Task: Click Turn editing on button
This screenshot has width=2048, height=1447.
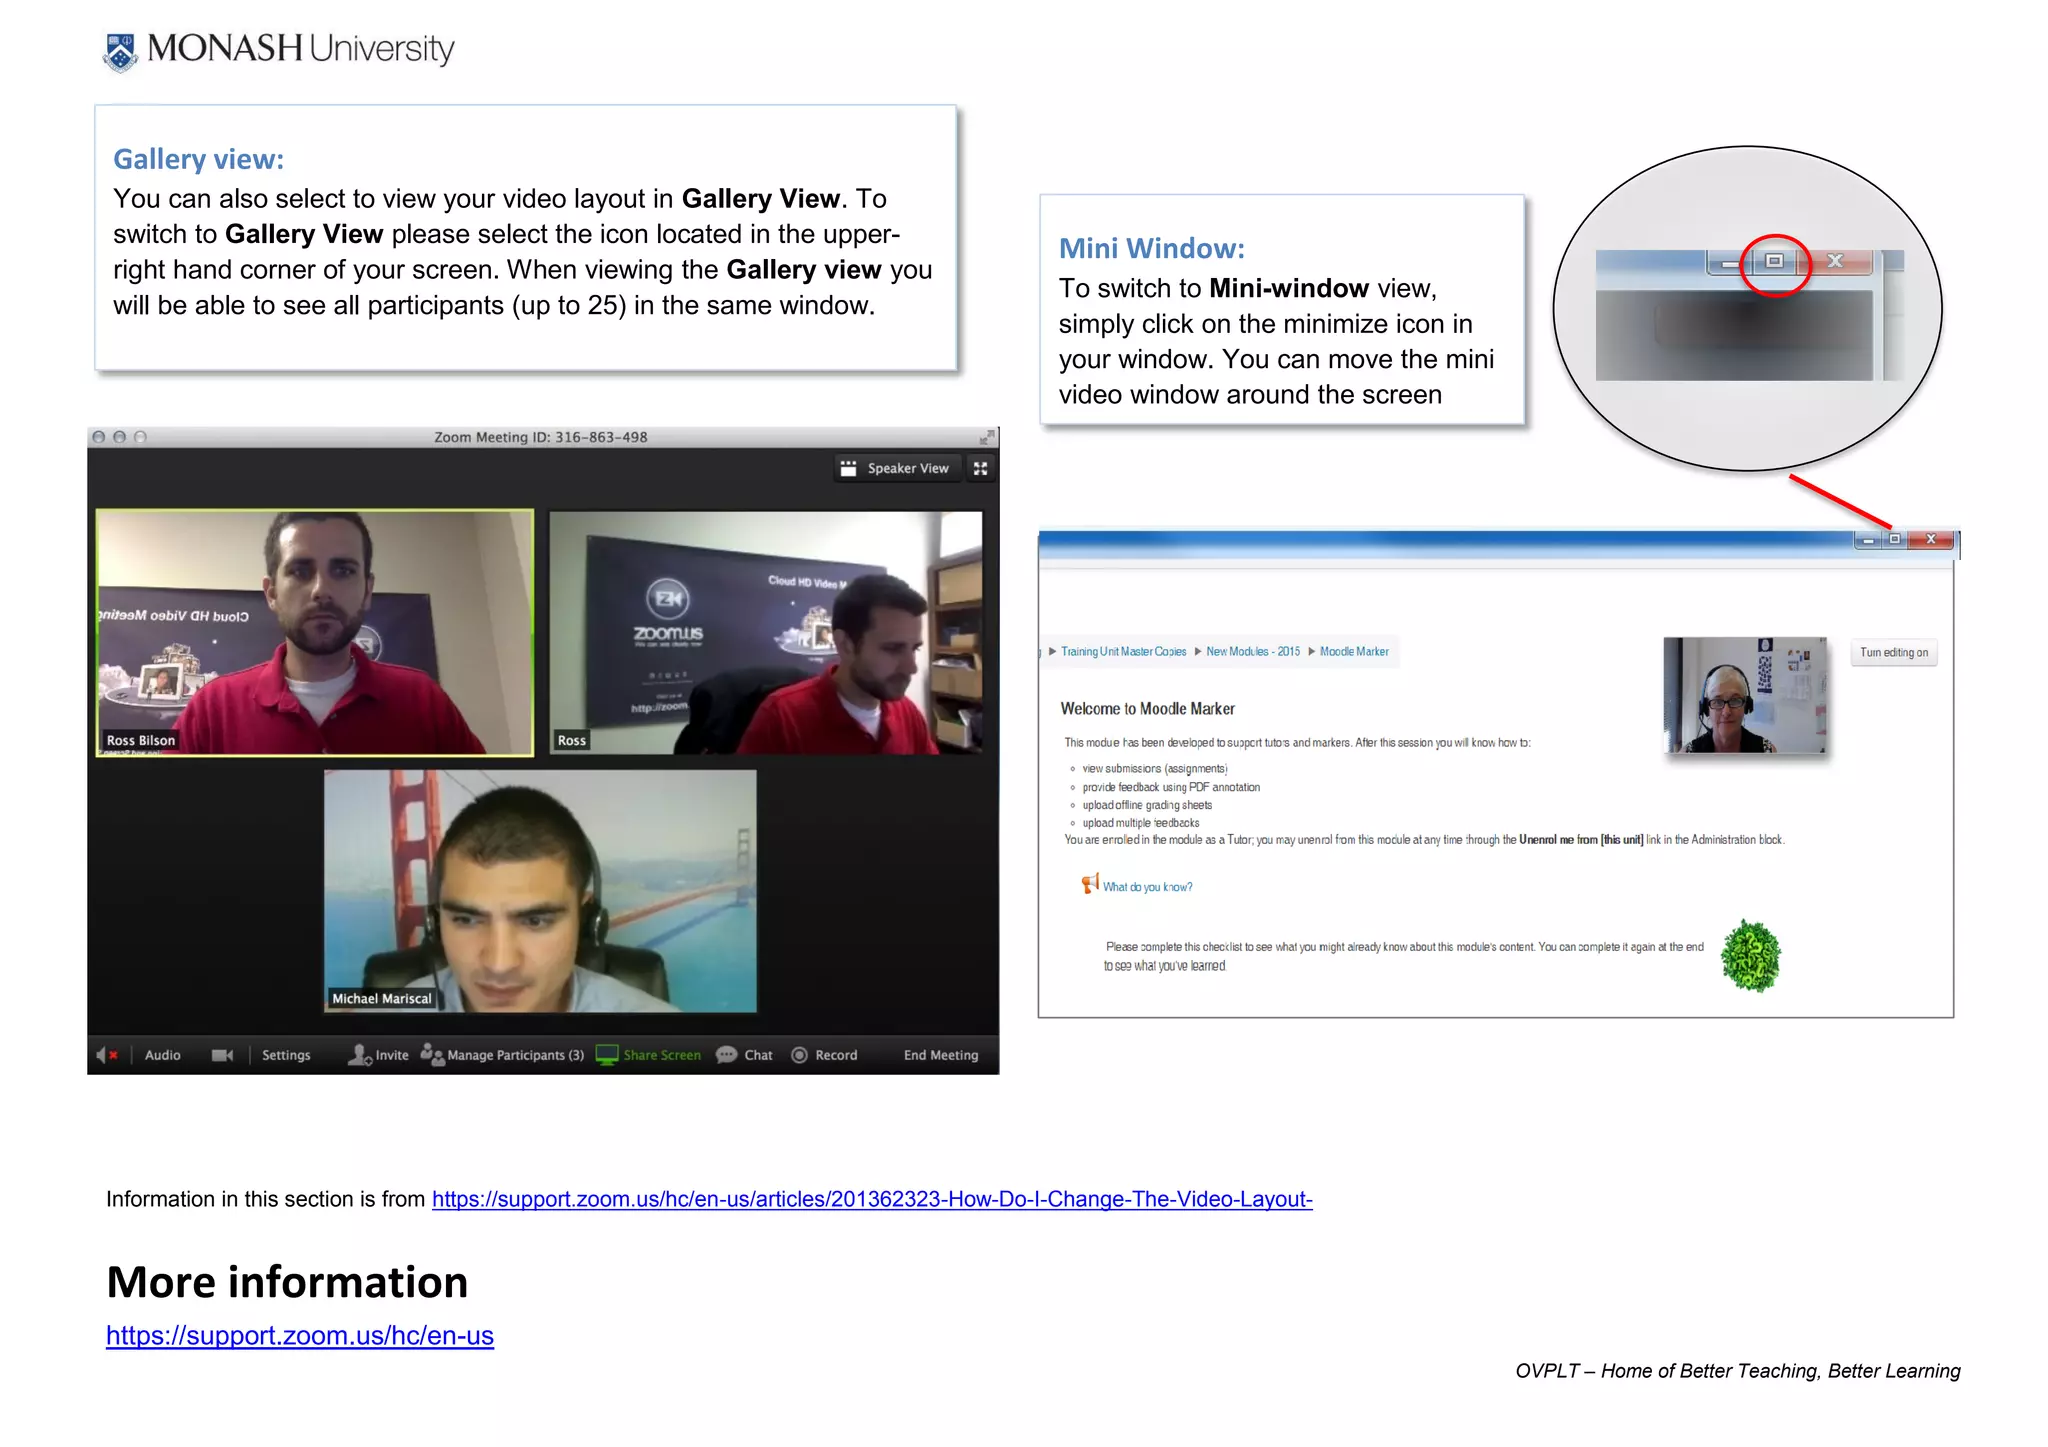Action: pos(1893,653)
